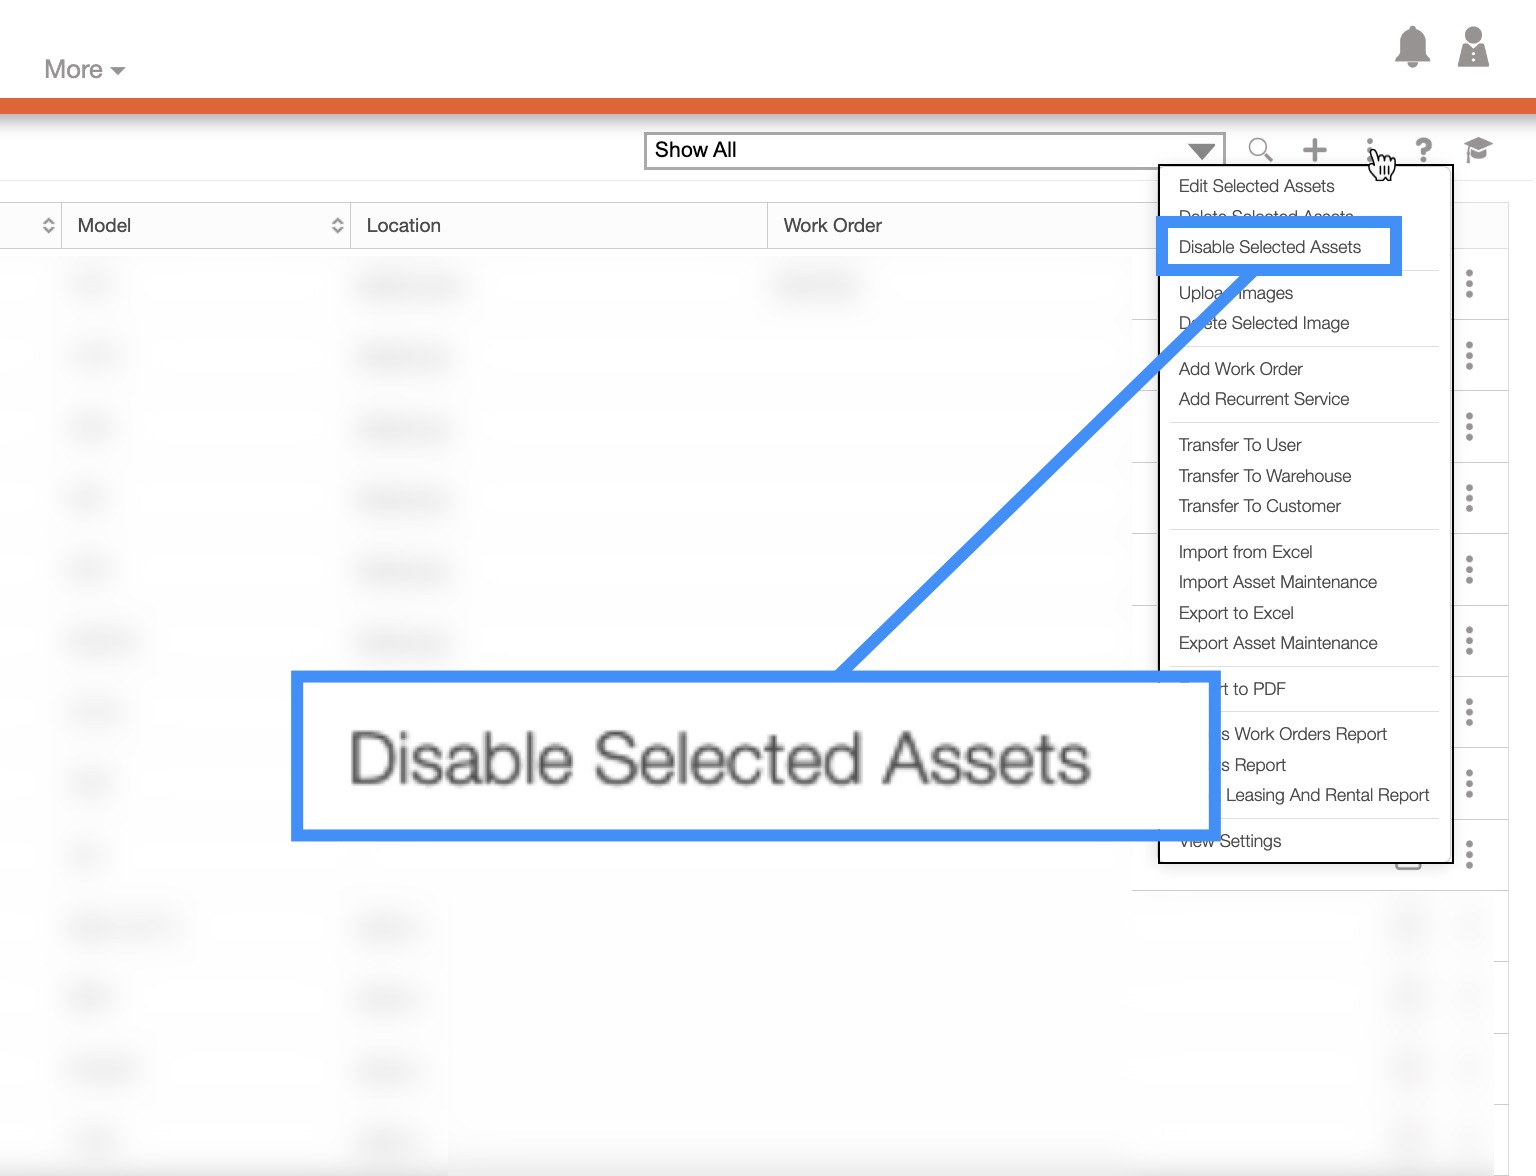Click Import from Excel

pyautogui.click(x=1245, y=552)
